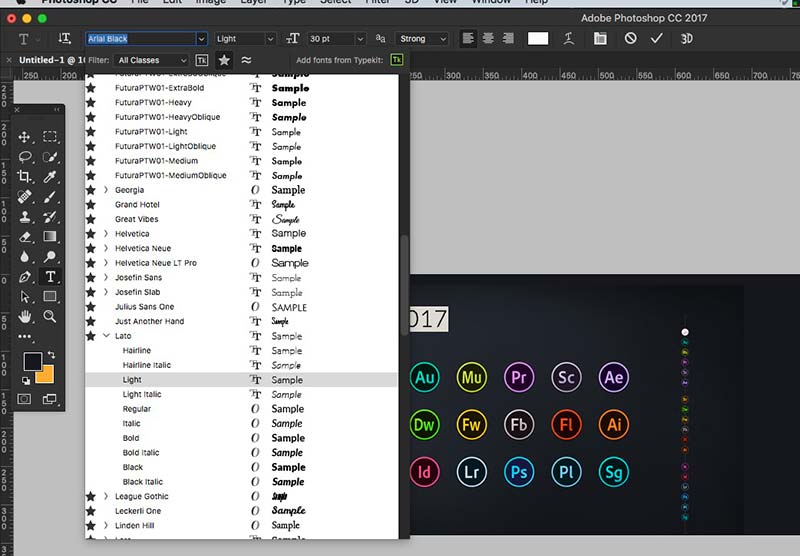The width and height of the screenshot is (800, 556).
Task: Unfavorite the Great Vibes font star
Action: [x=91, y=219]
